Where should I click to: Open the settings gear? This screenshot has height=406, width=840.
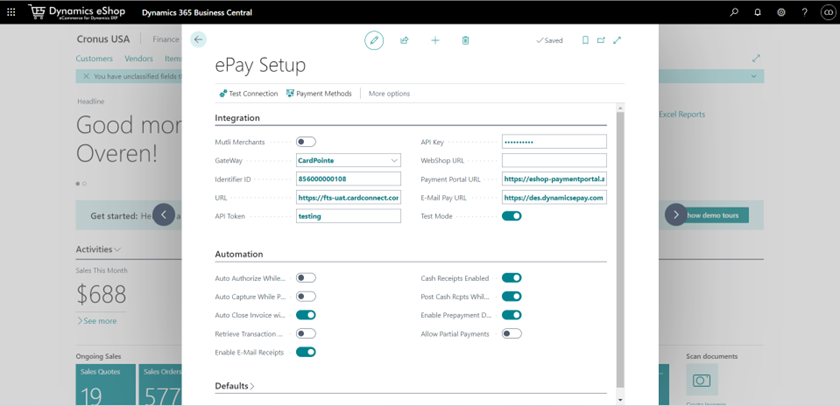(x=781, y=12)
